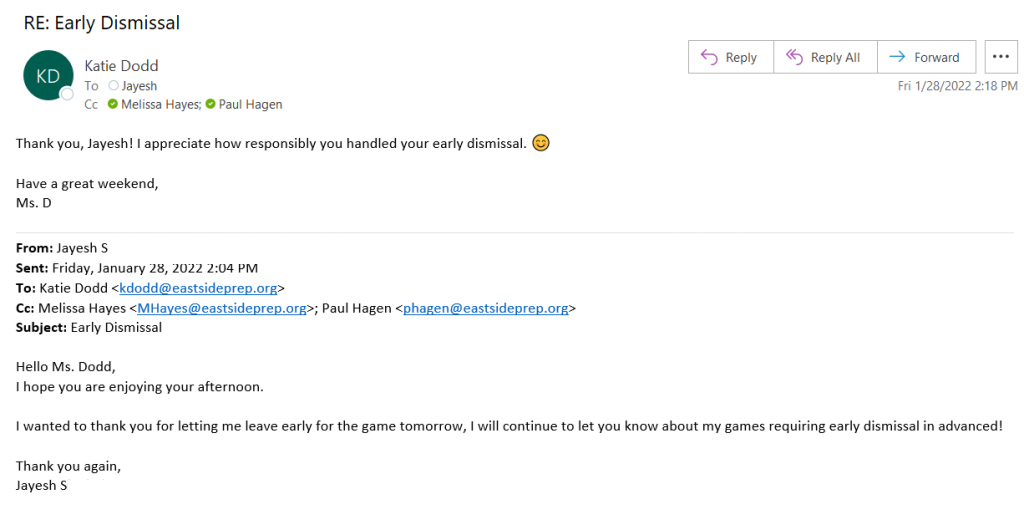Open the more actions ellipsis menu
Image resolution: width=1024 pixels, height=525 pixels.
pos(1000,57)
